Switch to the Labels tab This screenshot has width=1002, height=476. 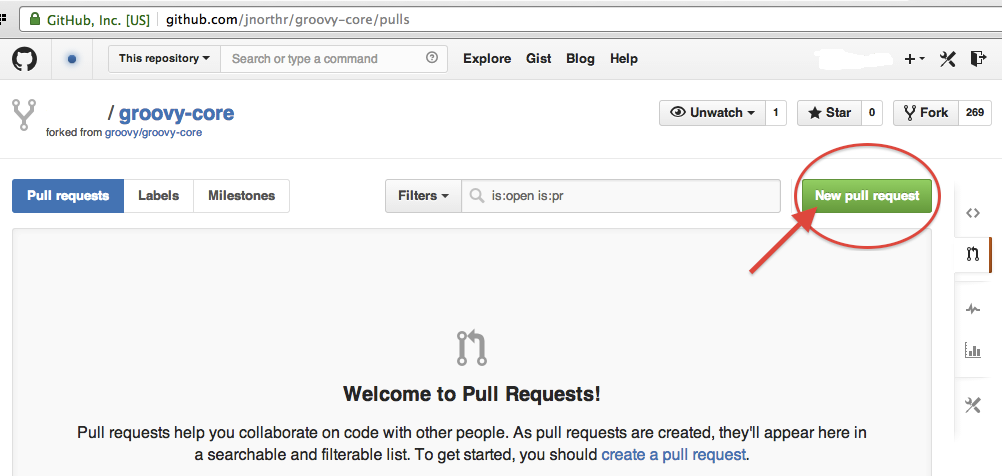click(x=158, y=196)
